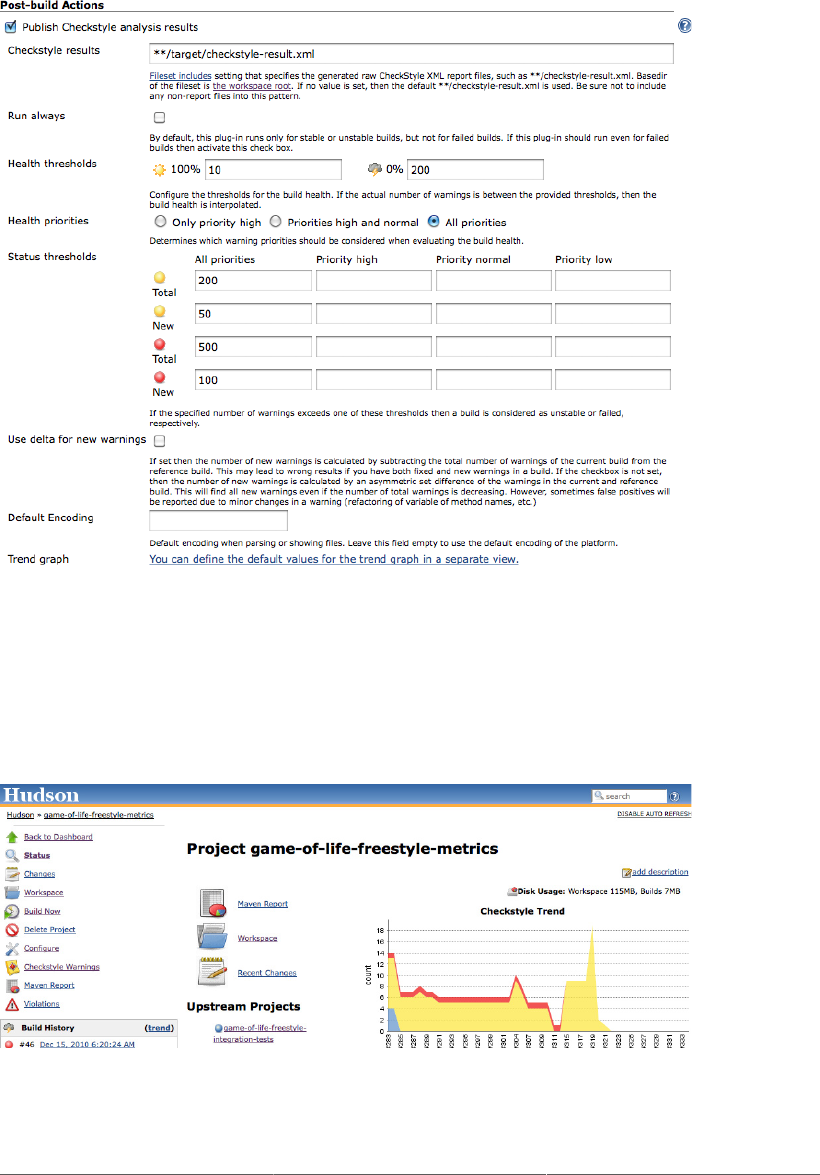Open the Recent Changes link
820x1175 pixels.
(267, 973)
